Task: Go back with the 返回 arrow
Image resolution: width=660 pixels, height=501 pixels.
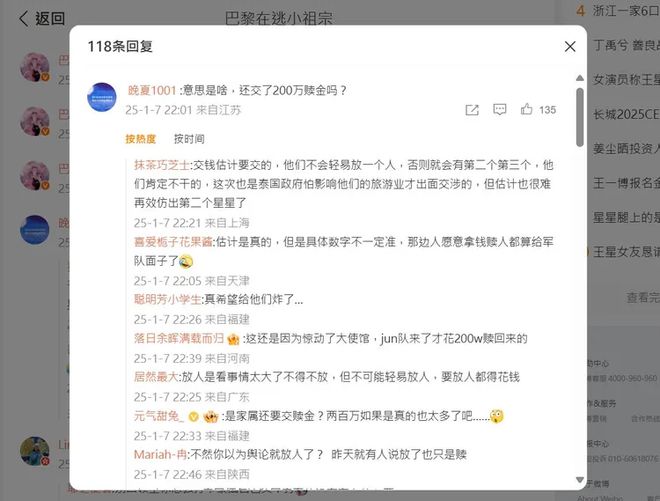Action: [41, 19]
